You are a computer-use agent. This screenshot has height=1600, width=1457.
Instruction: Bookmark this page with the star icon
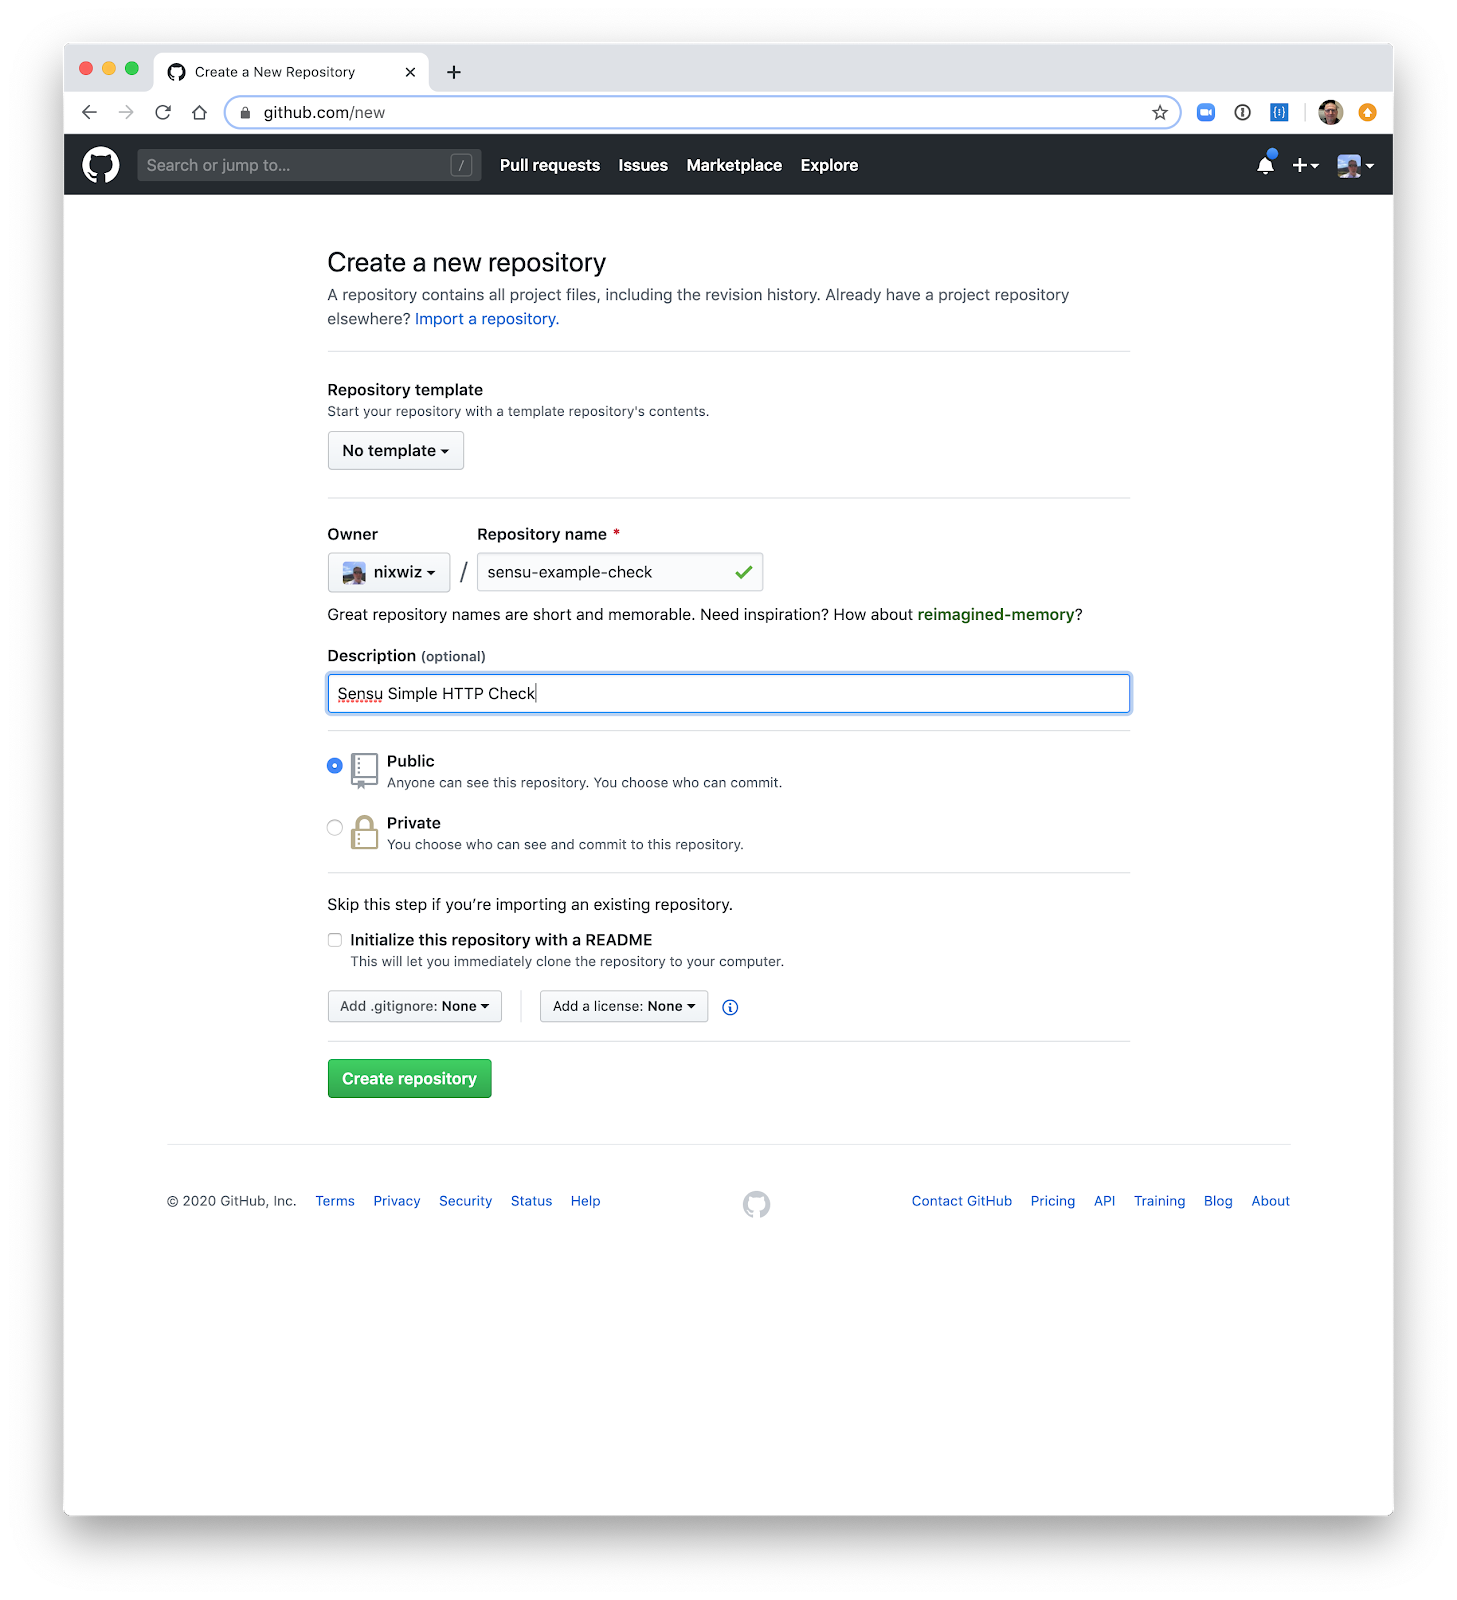pyautogui.click(x=1160, y=113)
